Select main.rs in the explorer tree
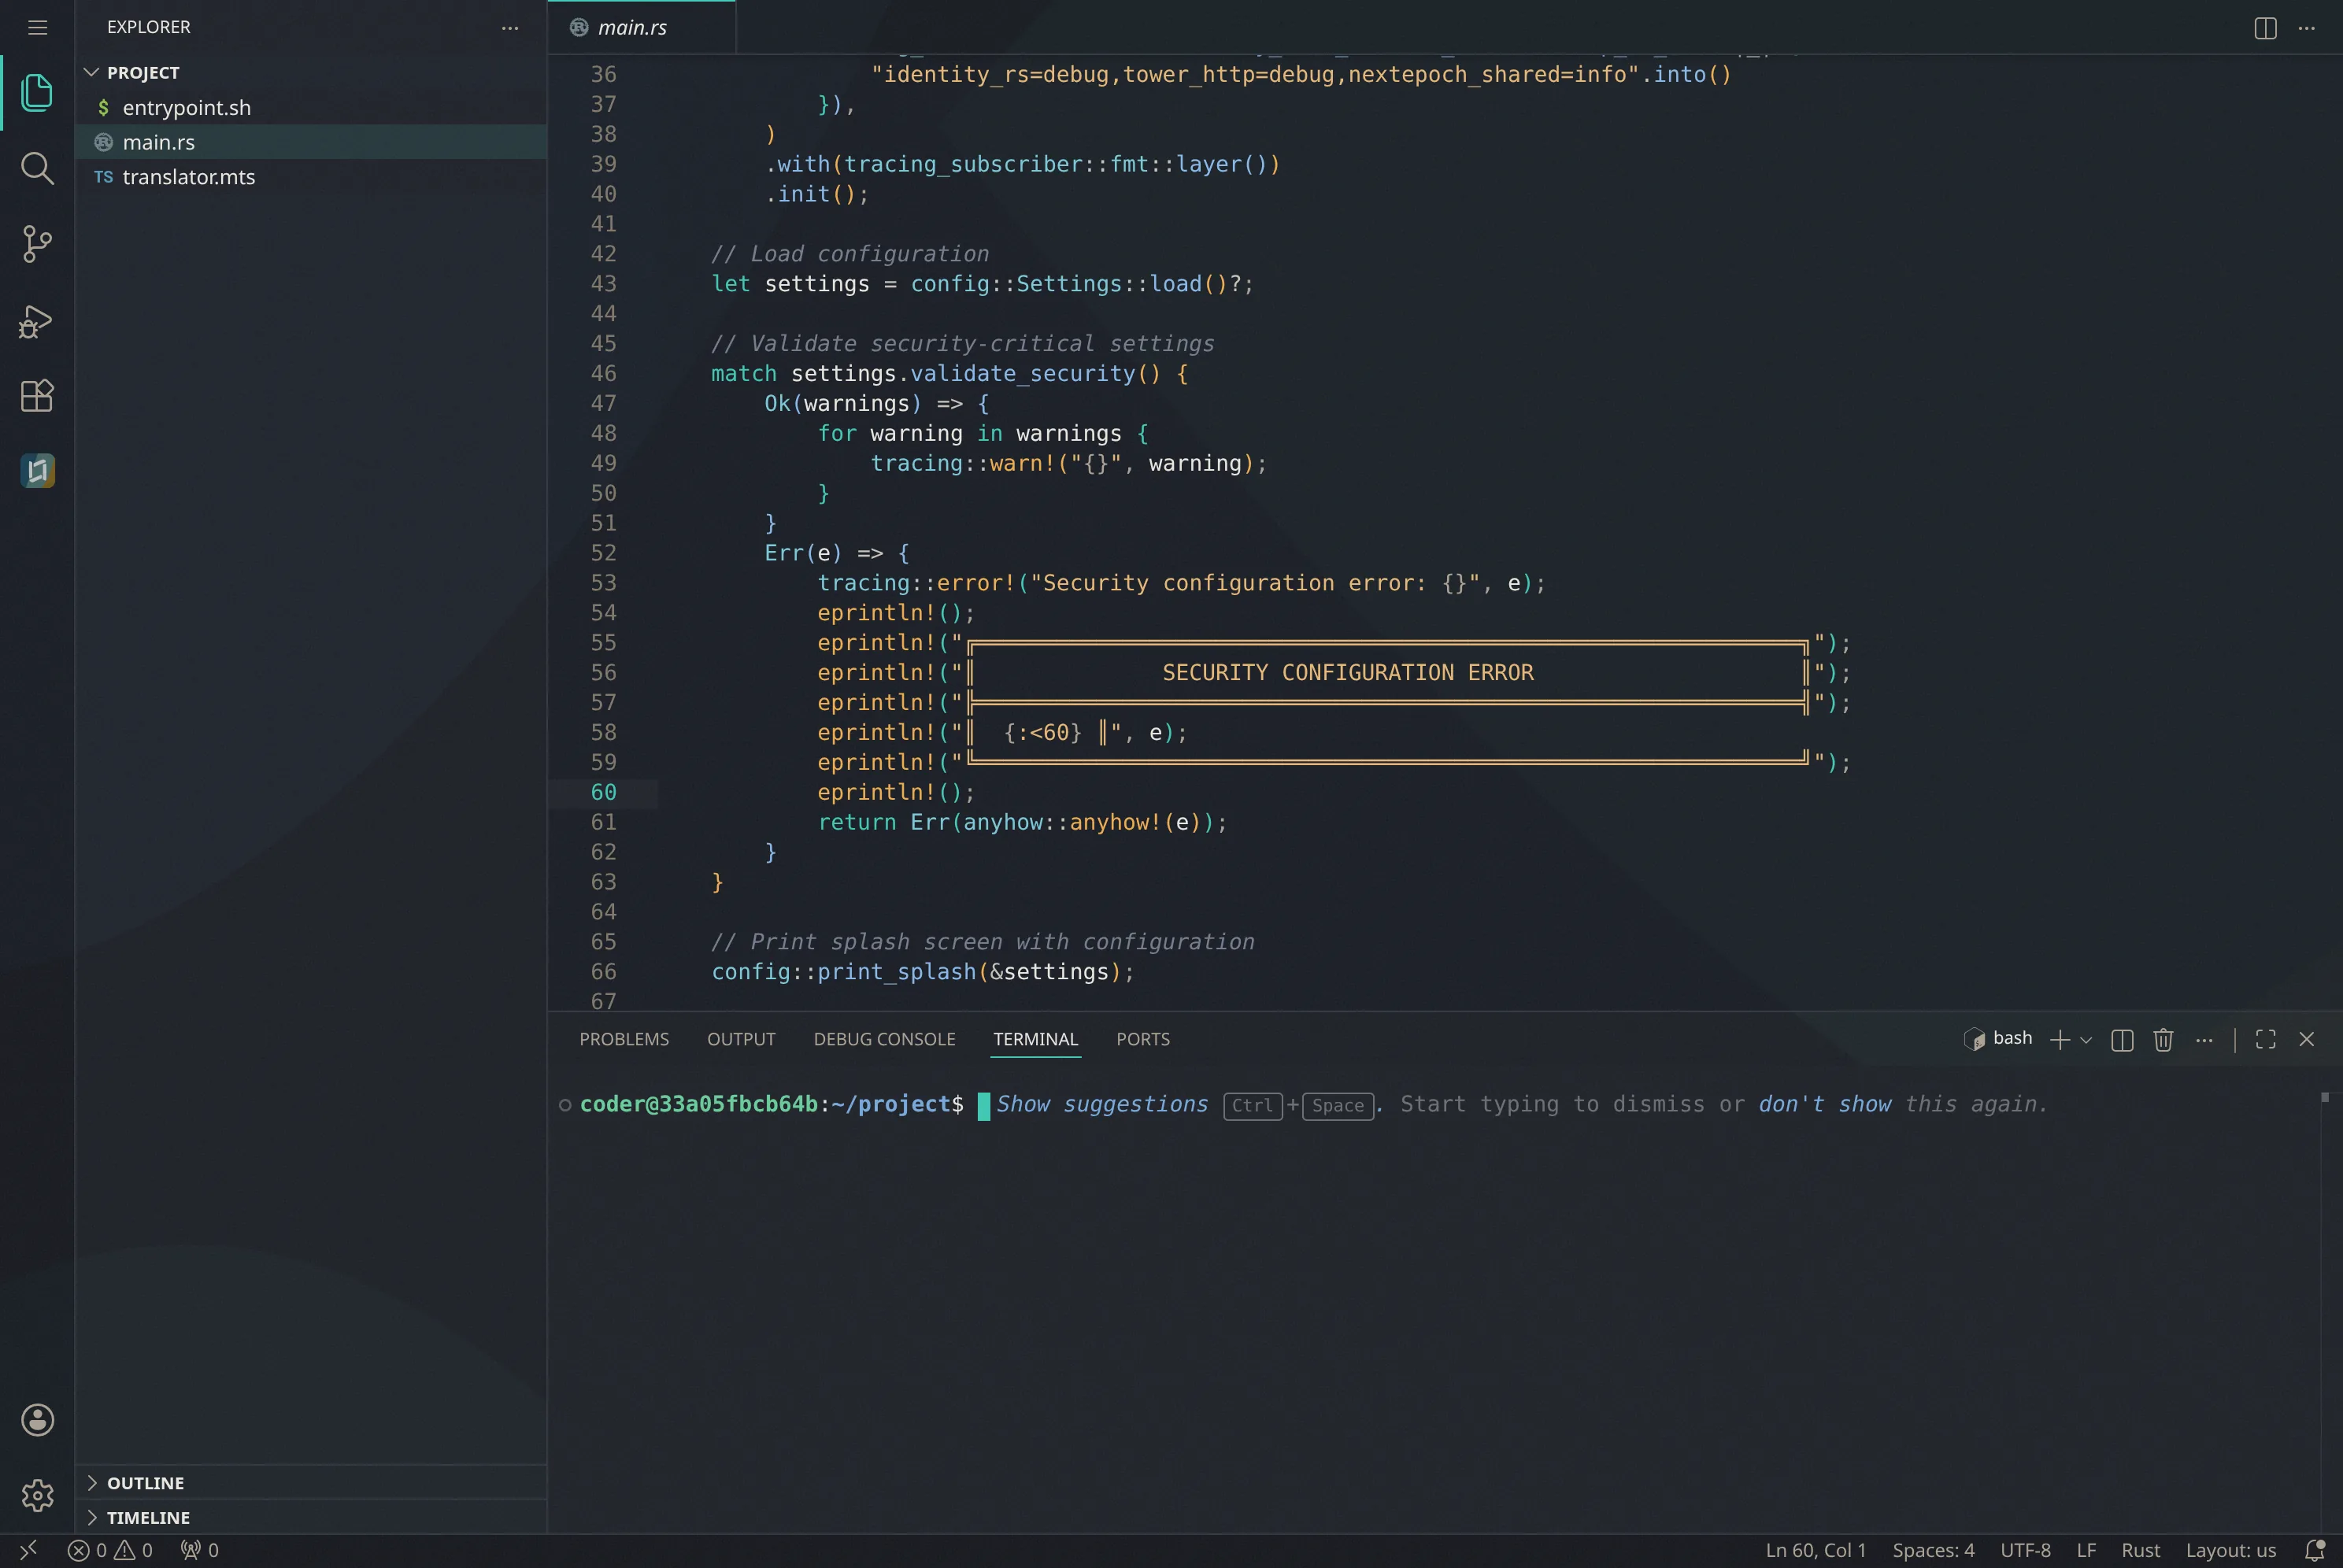This screenshot has width=2343, height=1568. 310,142
